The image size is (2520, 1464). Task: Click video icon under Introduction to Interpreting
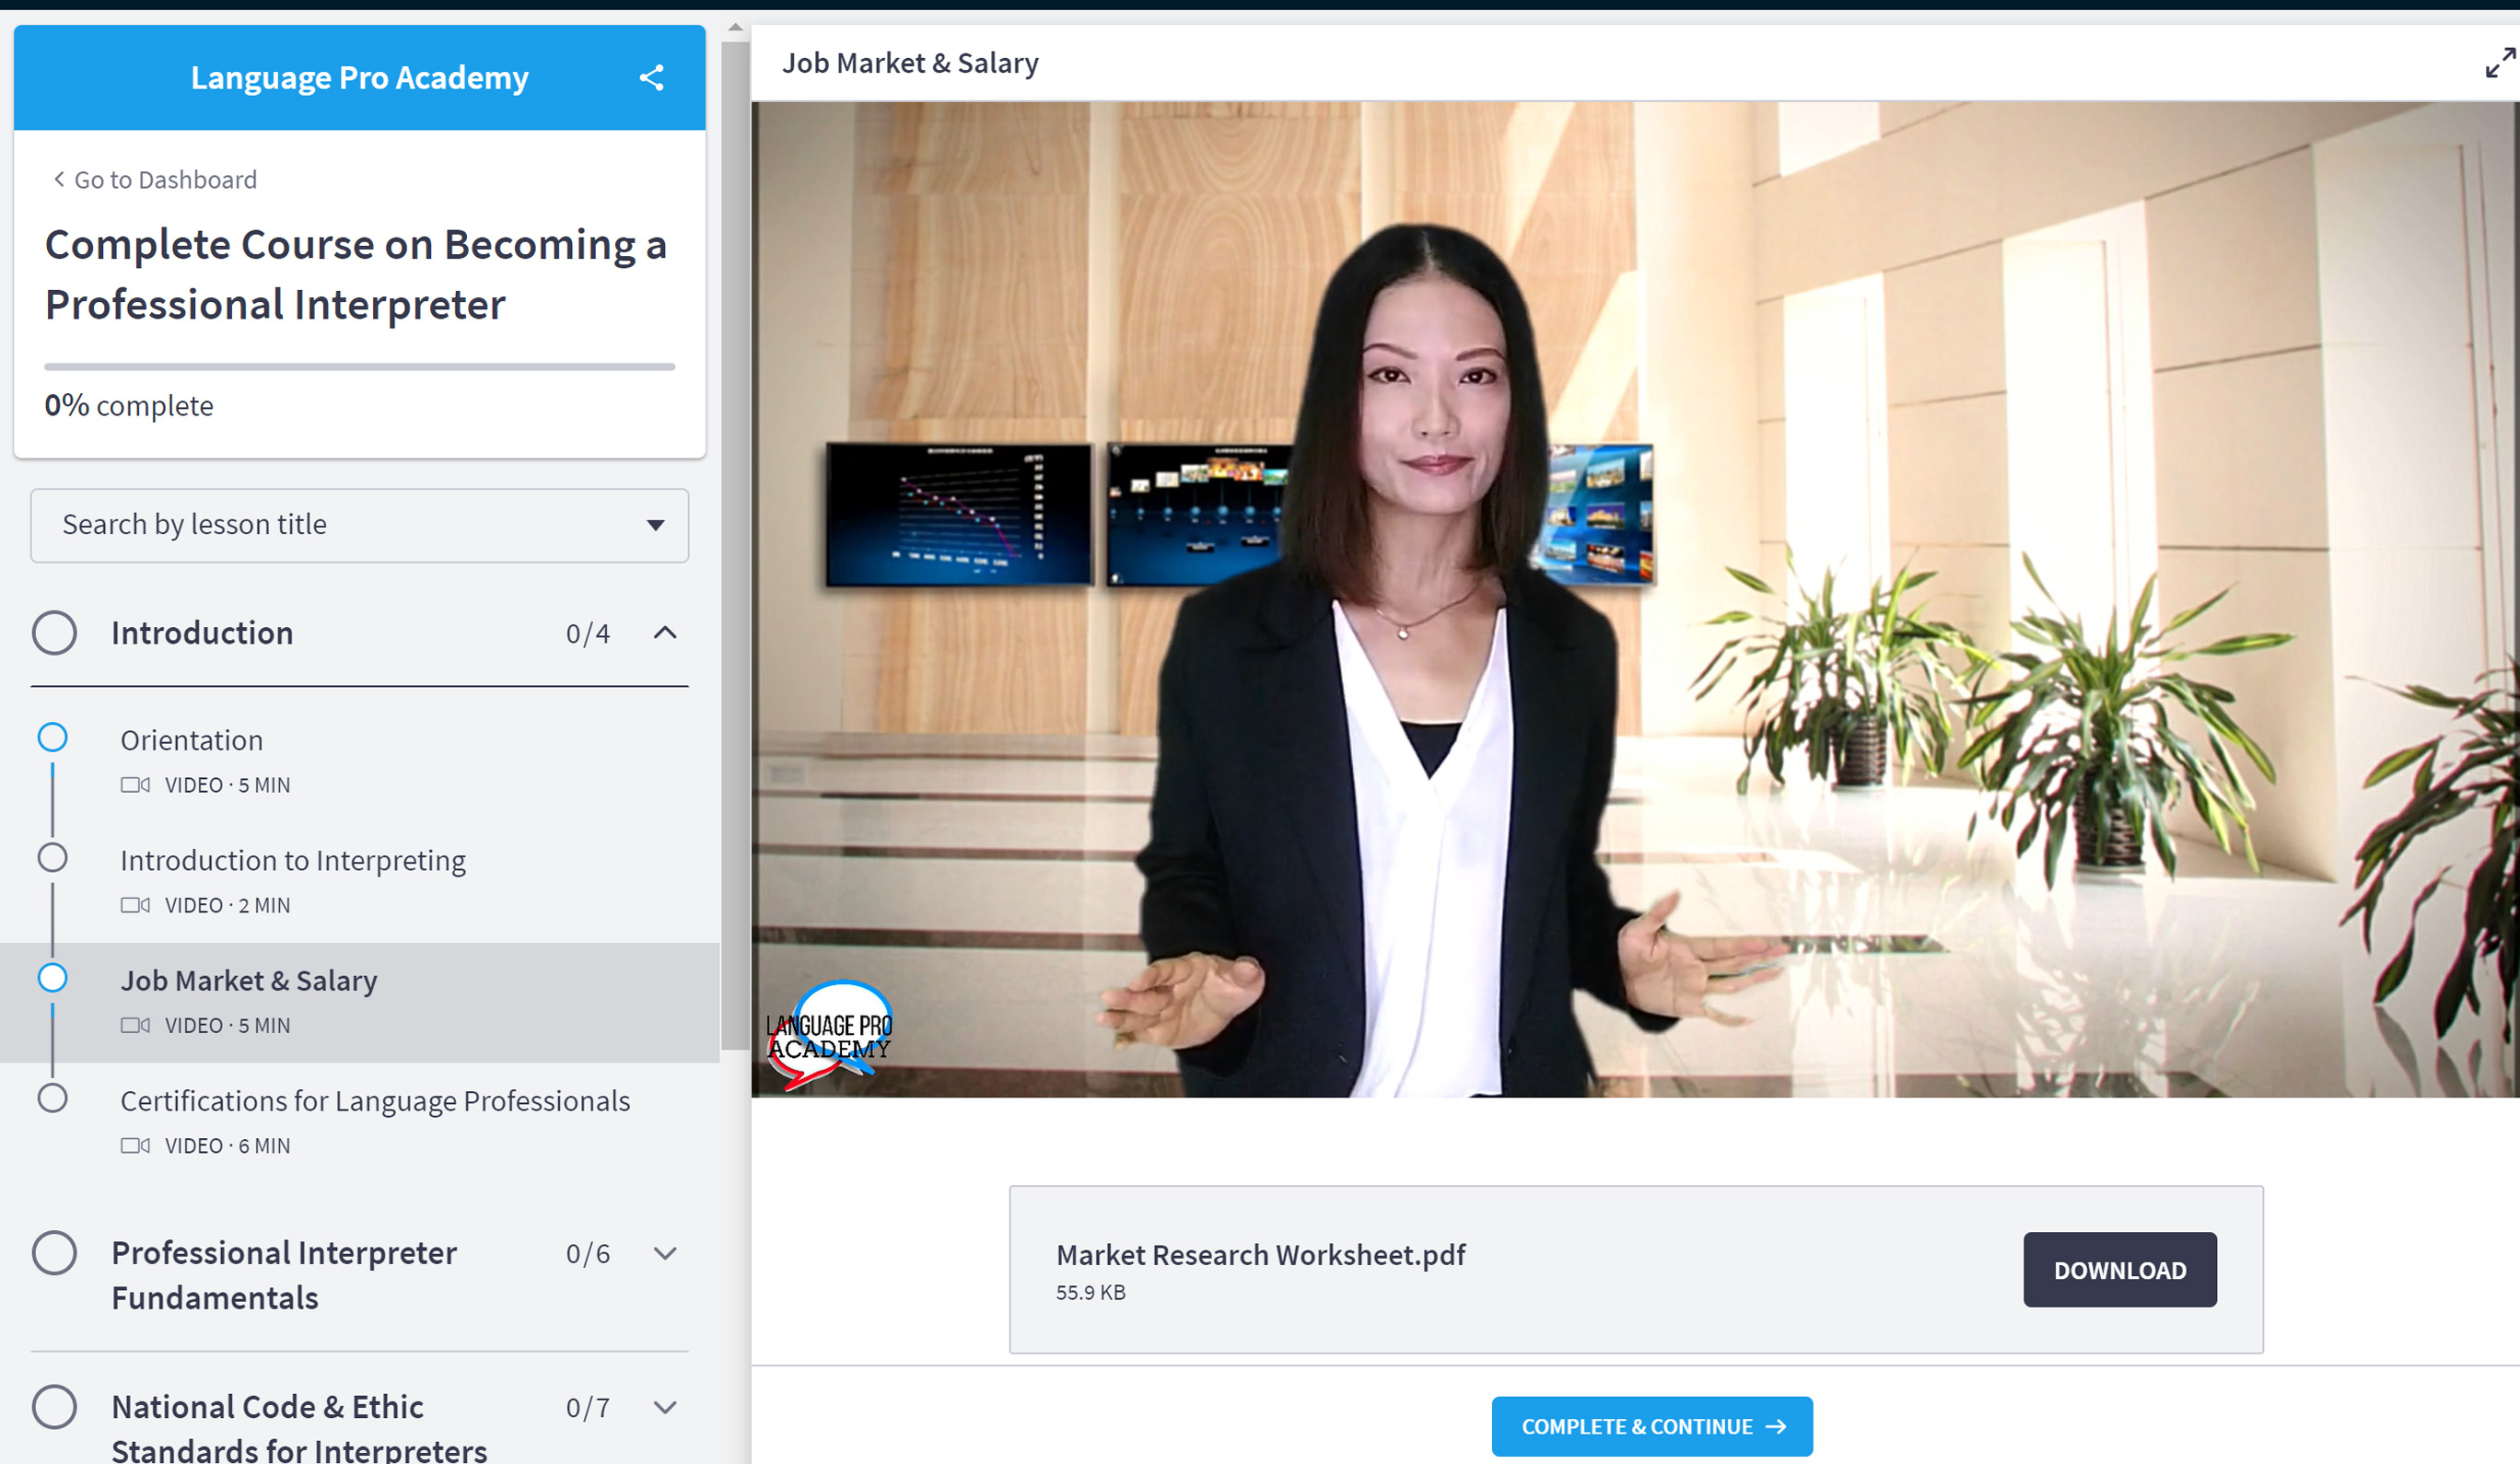pos(135,905)
